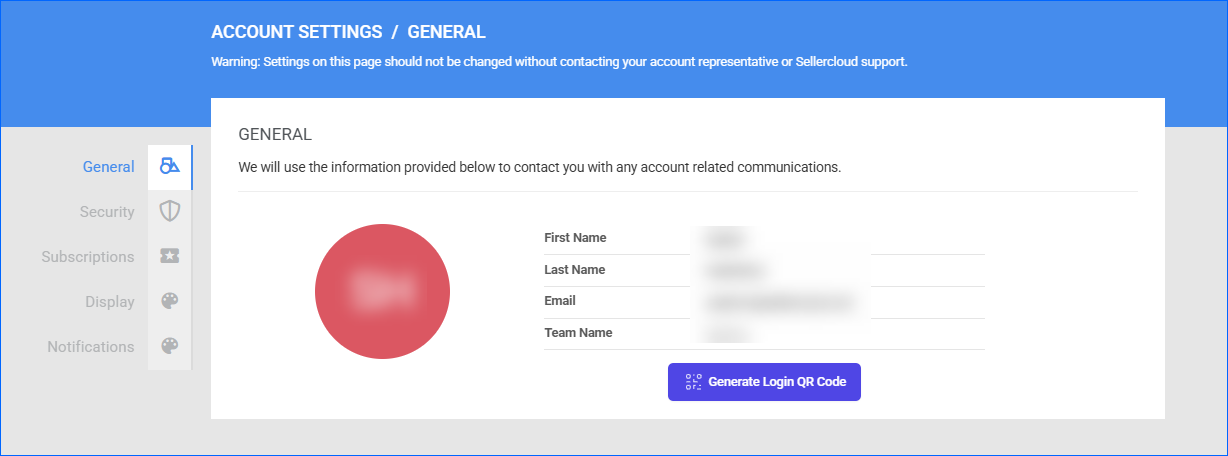1228x456 pixels.
Task: Click the Notifications palette icon
Action: pos(170,347)
